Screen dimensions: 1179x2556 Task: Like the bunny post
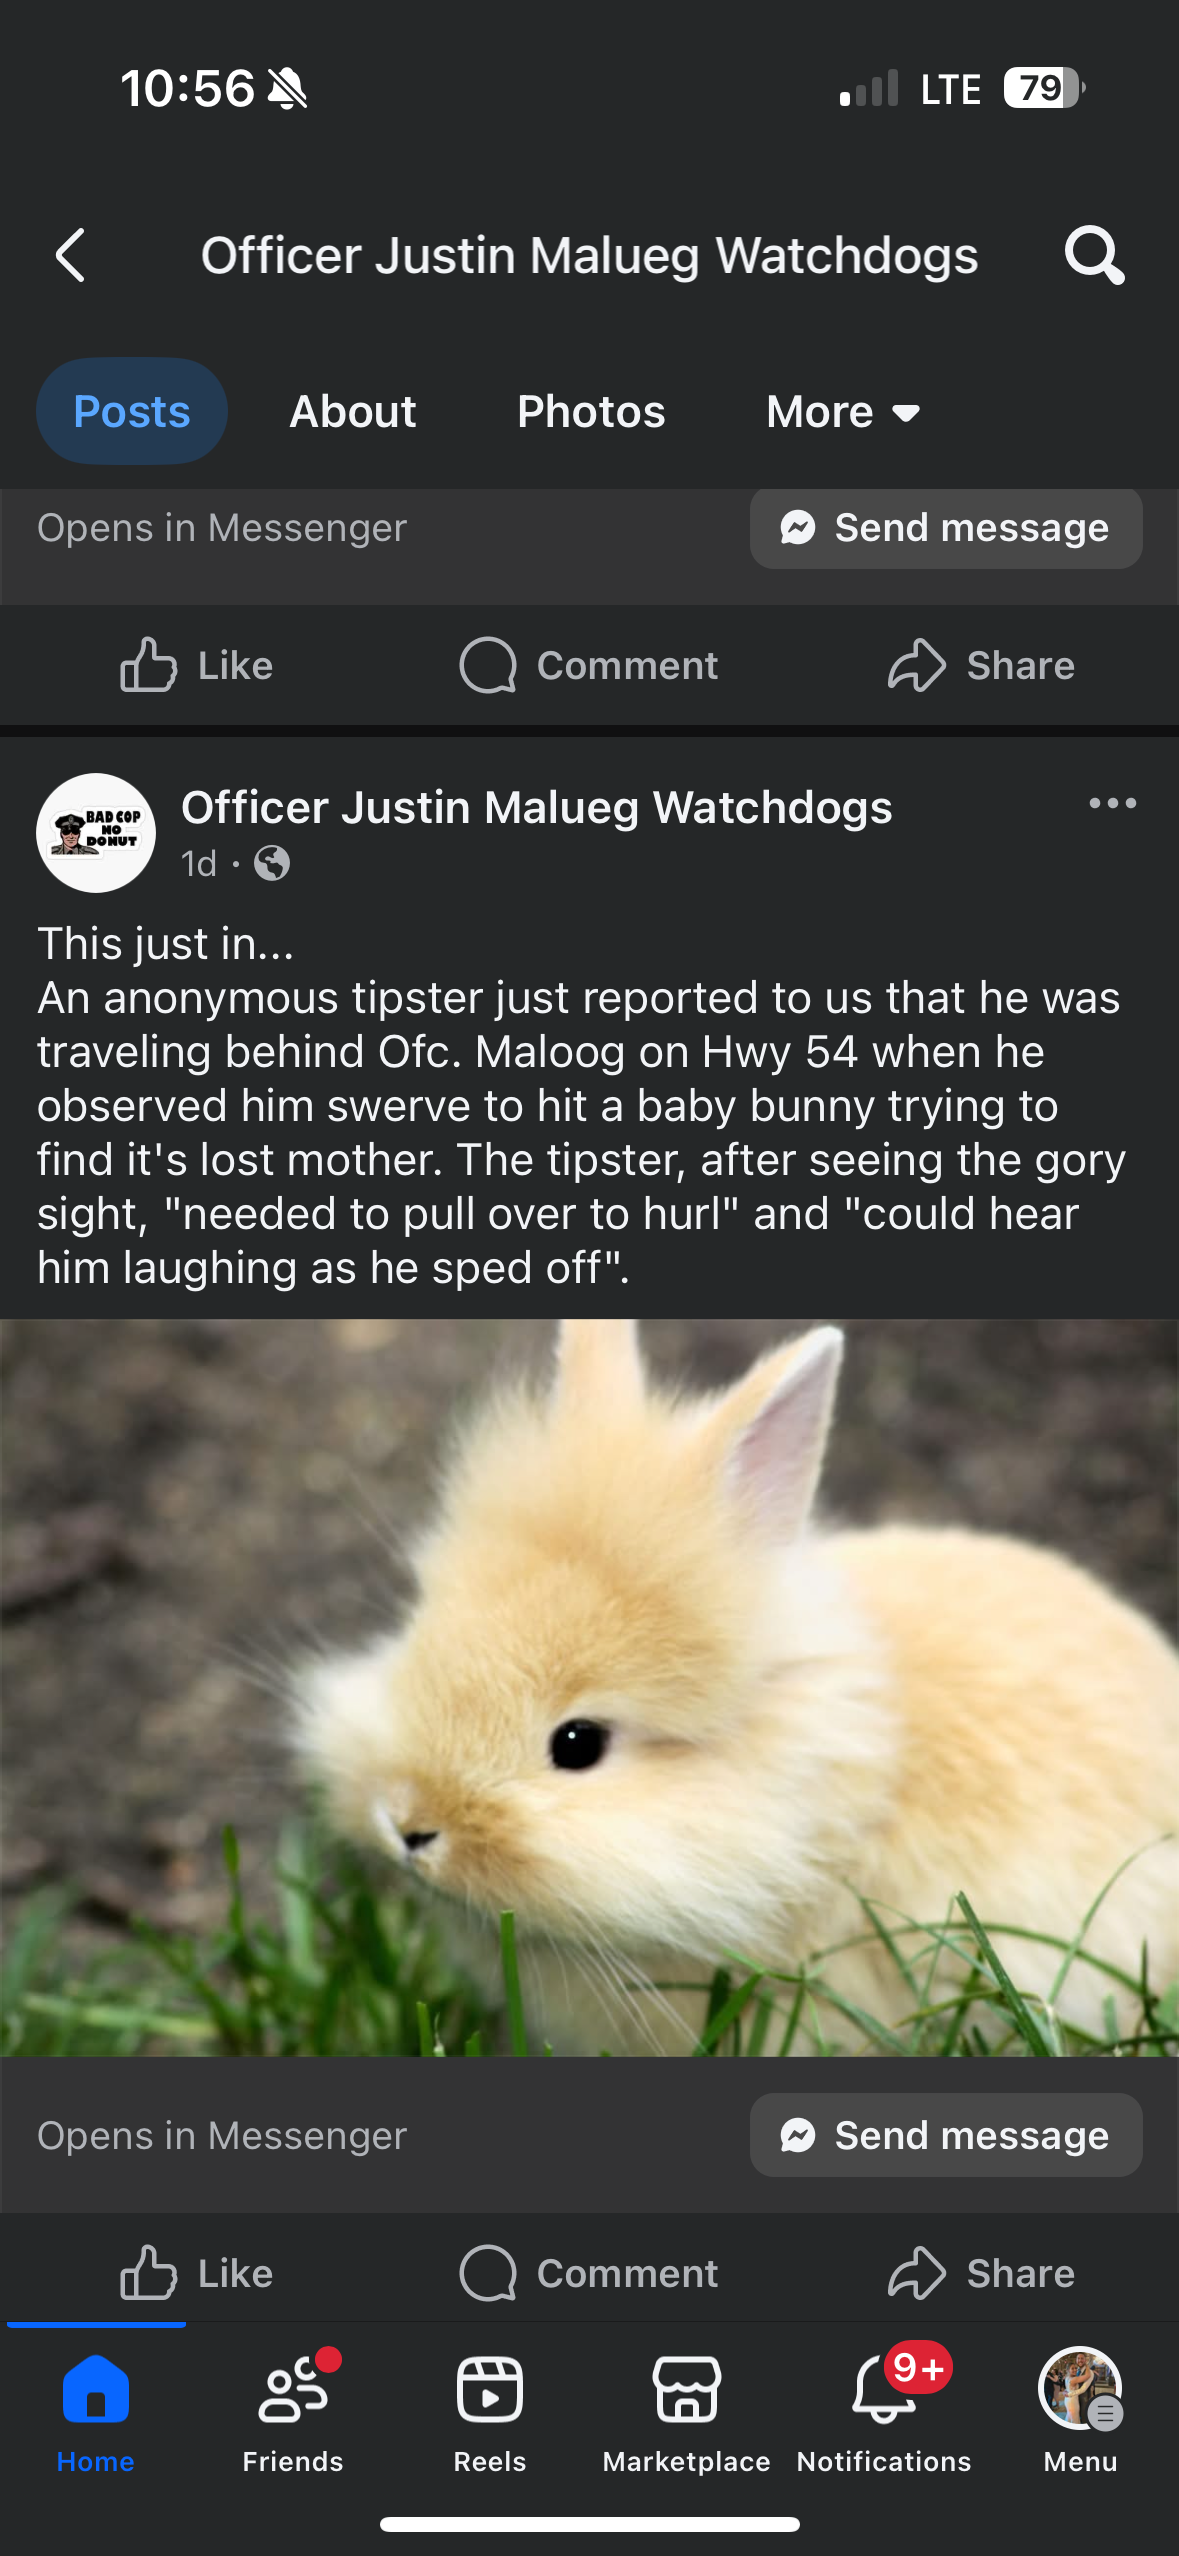tap(196, 2273)
